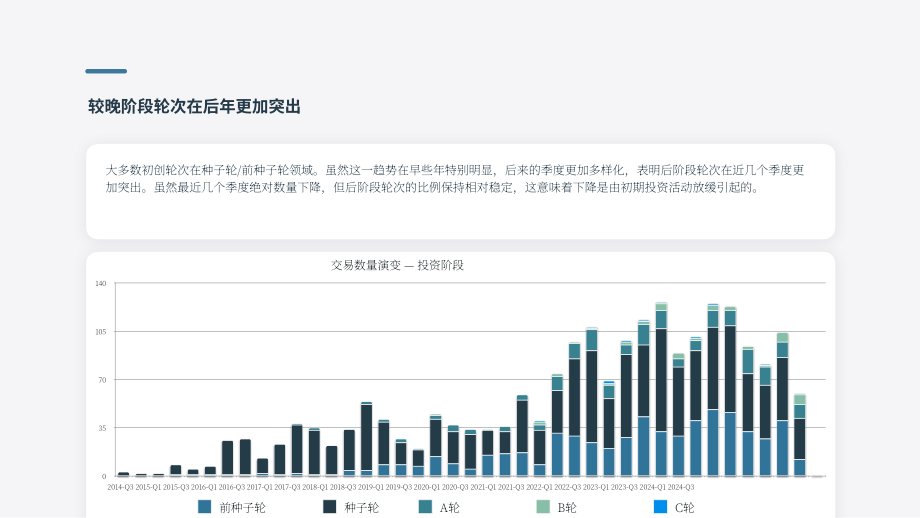Click the A轮 legend color swatch

[x=425, y=507]
